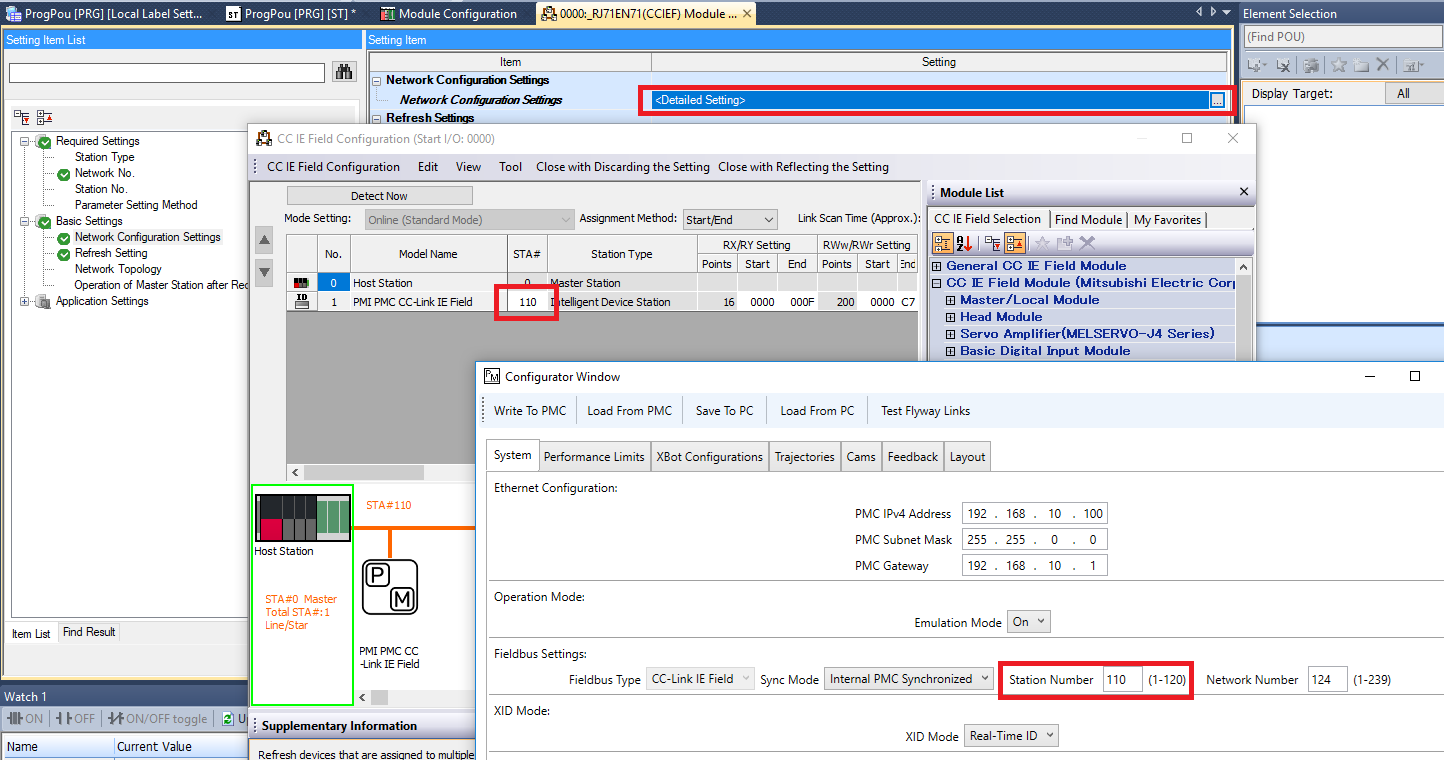Screen dimensions: 1444x760
Task: Open the XID Mode dropdown
Action: tap(1010, 736)
